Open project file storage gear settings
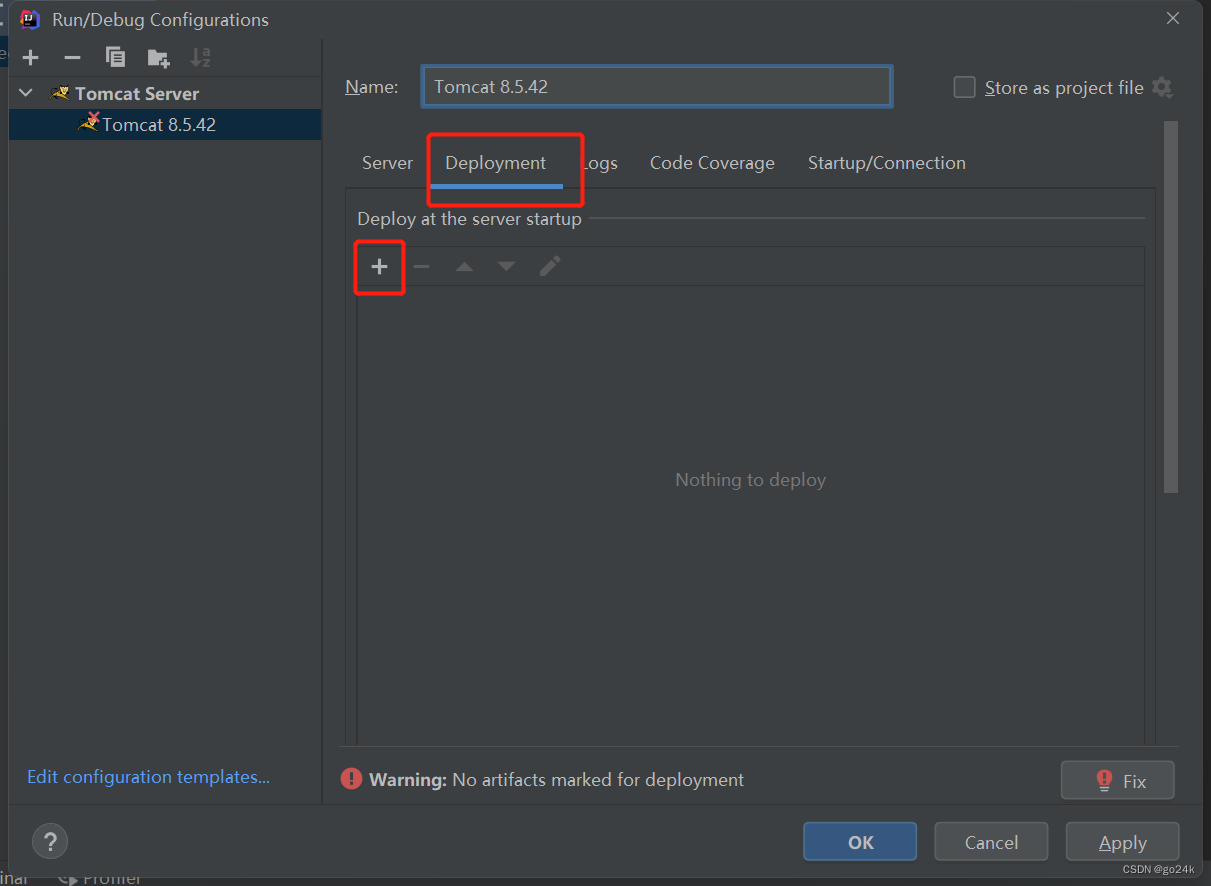 (1162, 87)
